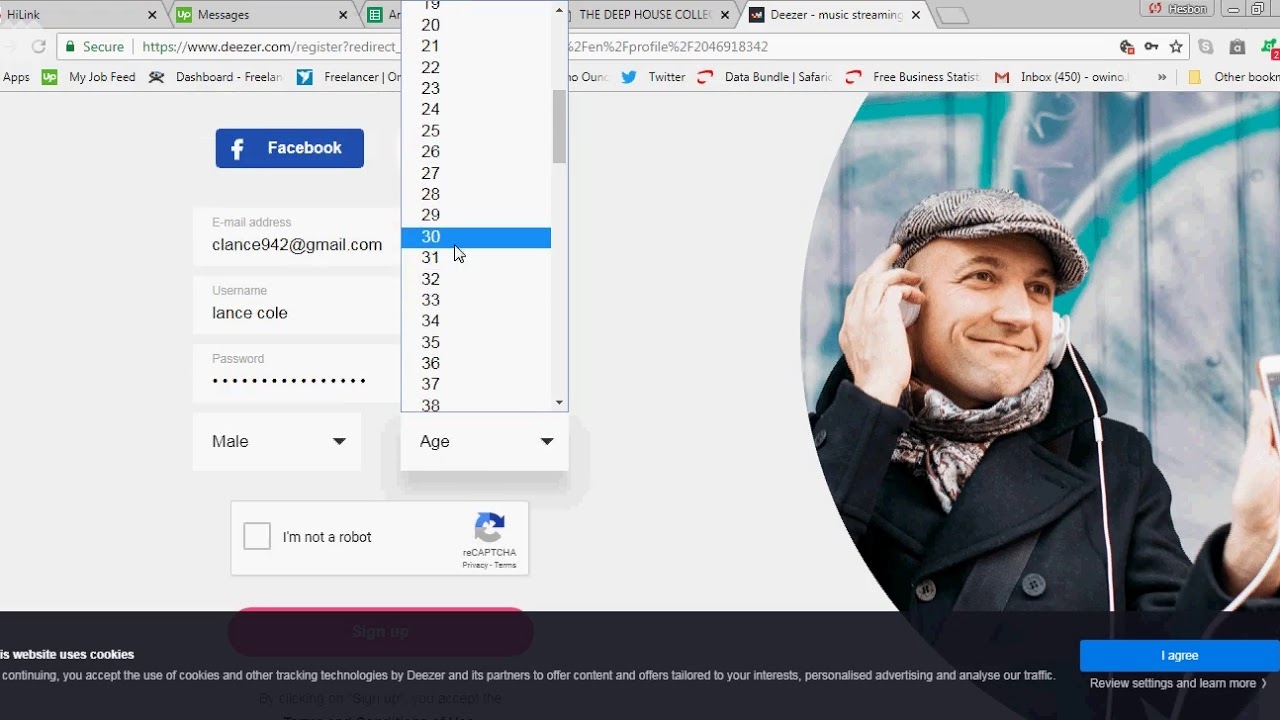Image resolution: width=1280 pixels, height=720 pixels.
Task: Expand the bookmarks overflow chevron
Action: pos(1162,77)
